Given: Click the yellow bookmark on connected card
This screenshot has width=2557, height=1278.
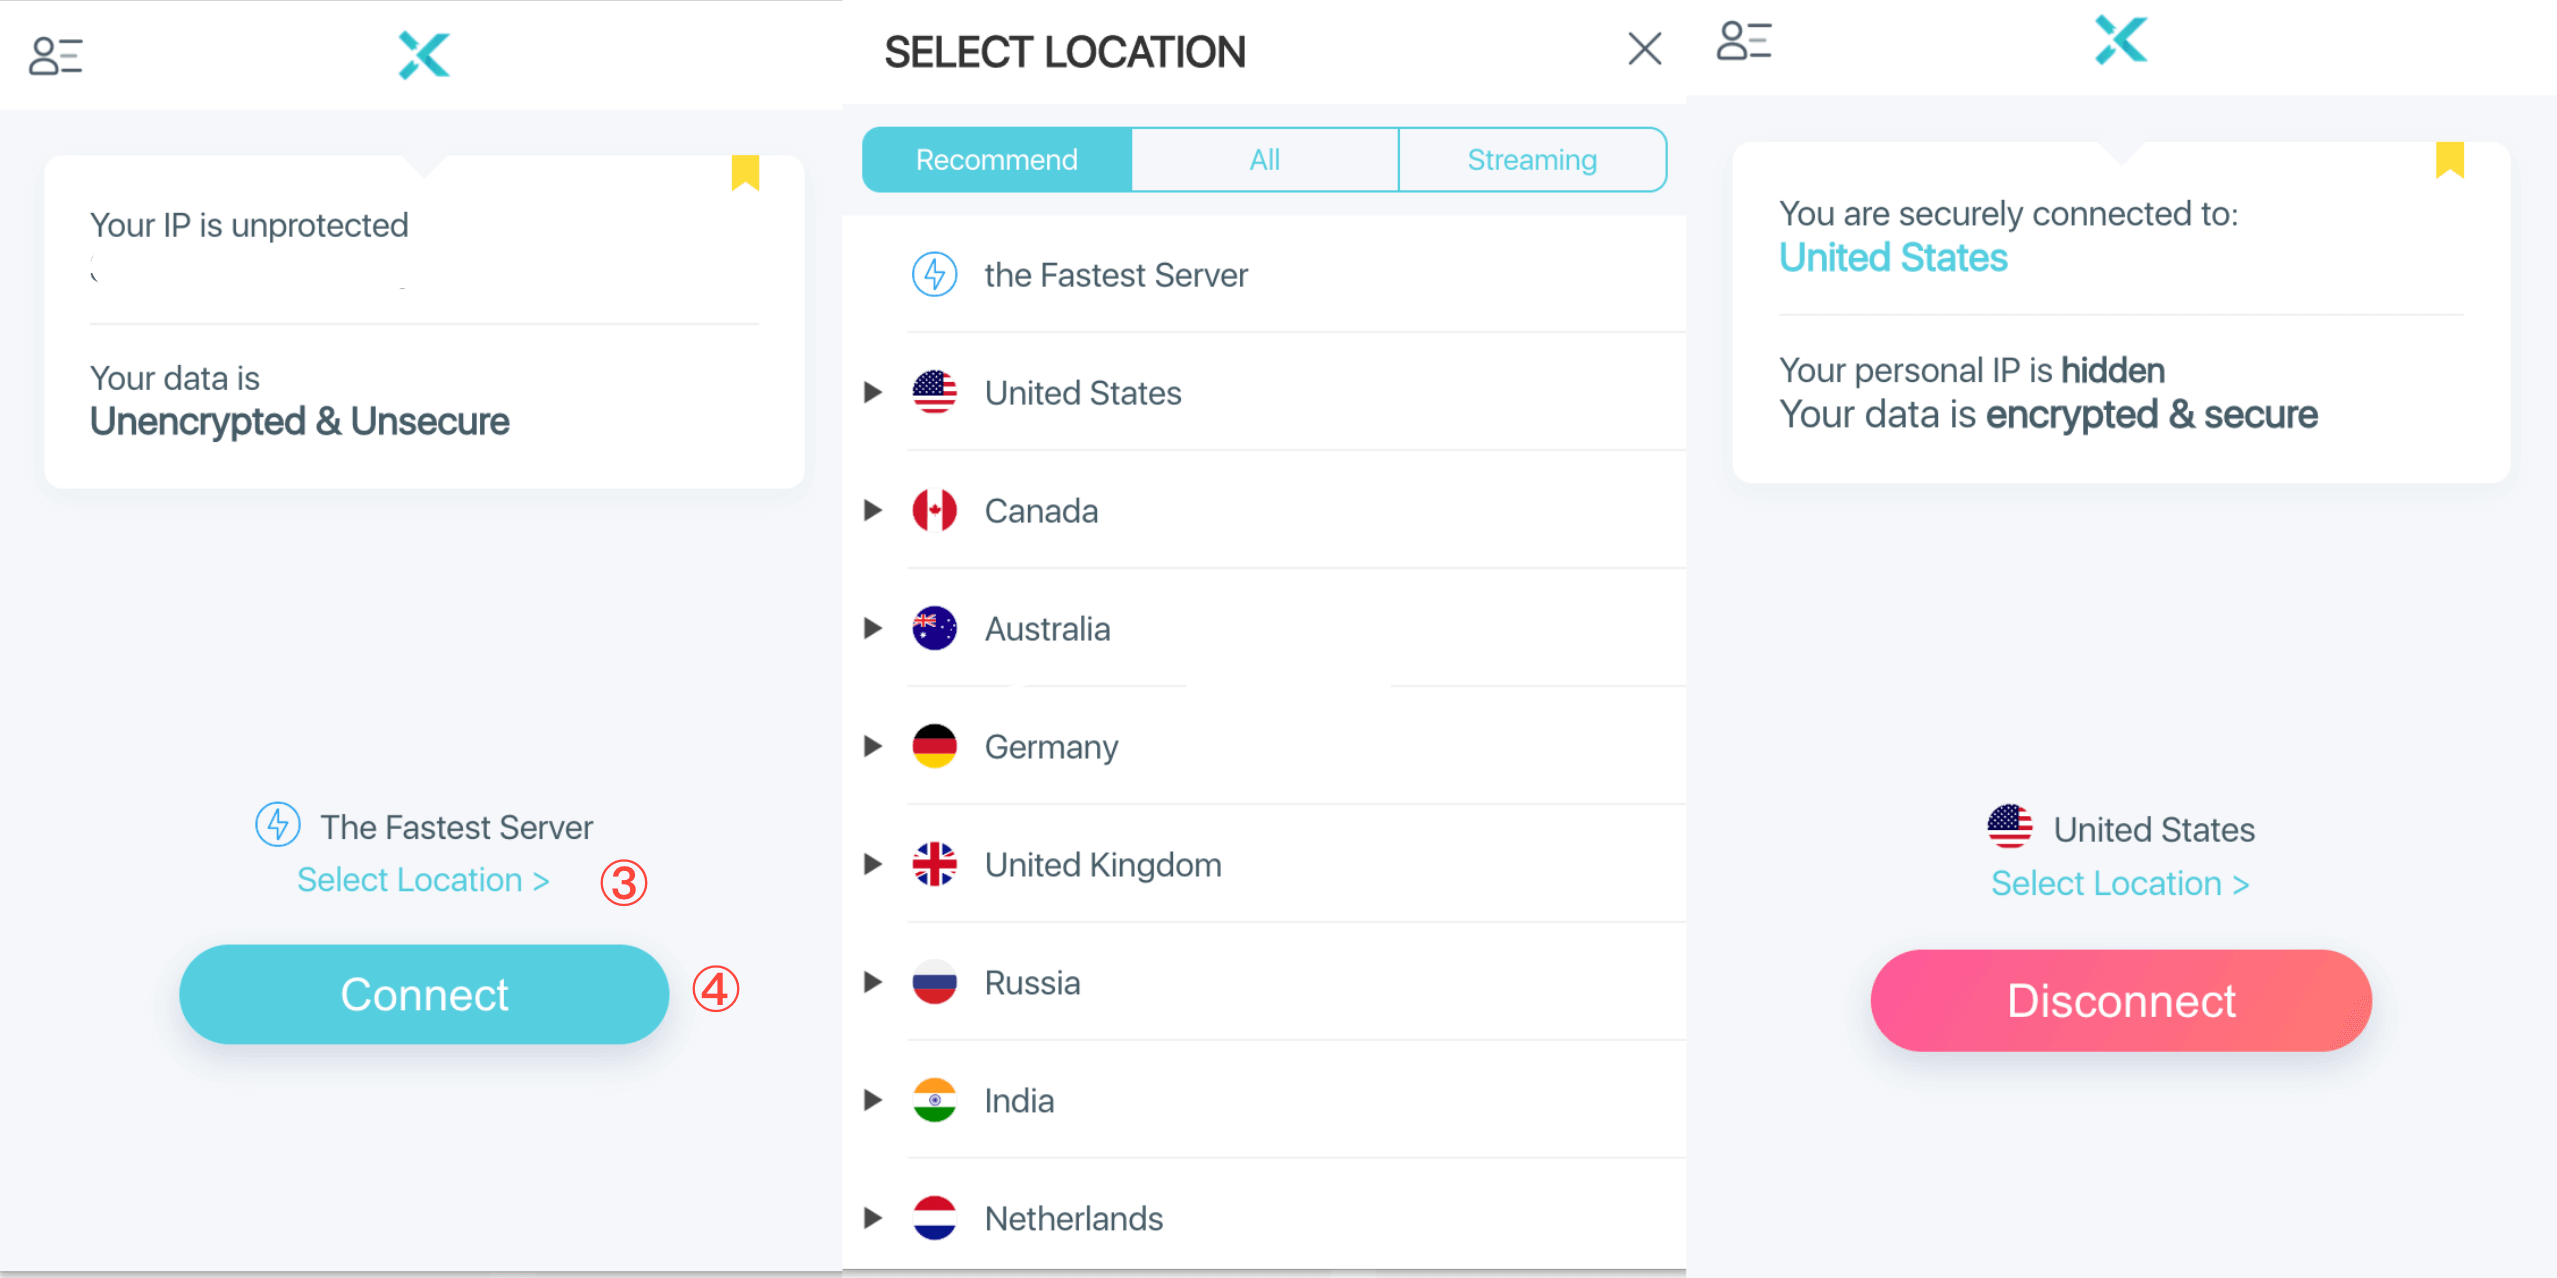Looking at the screenshot, I should click(x=2449, y=160).
